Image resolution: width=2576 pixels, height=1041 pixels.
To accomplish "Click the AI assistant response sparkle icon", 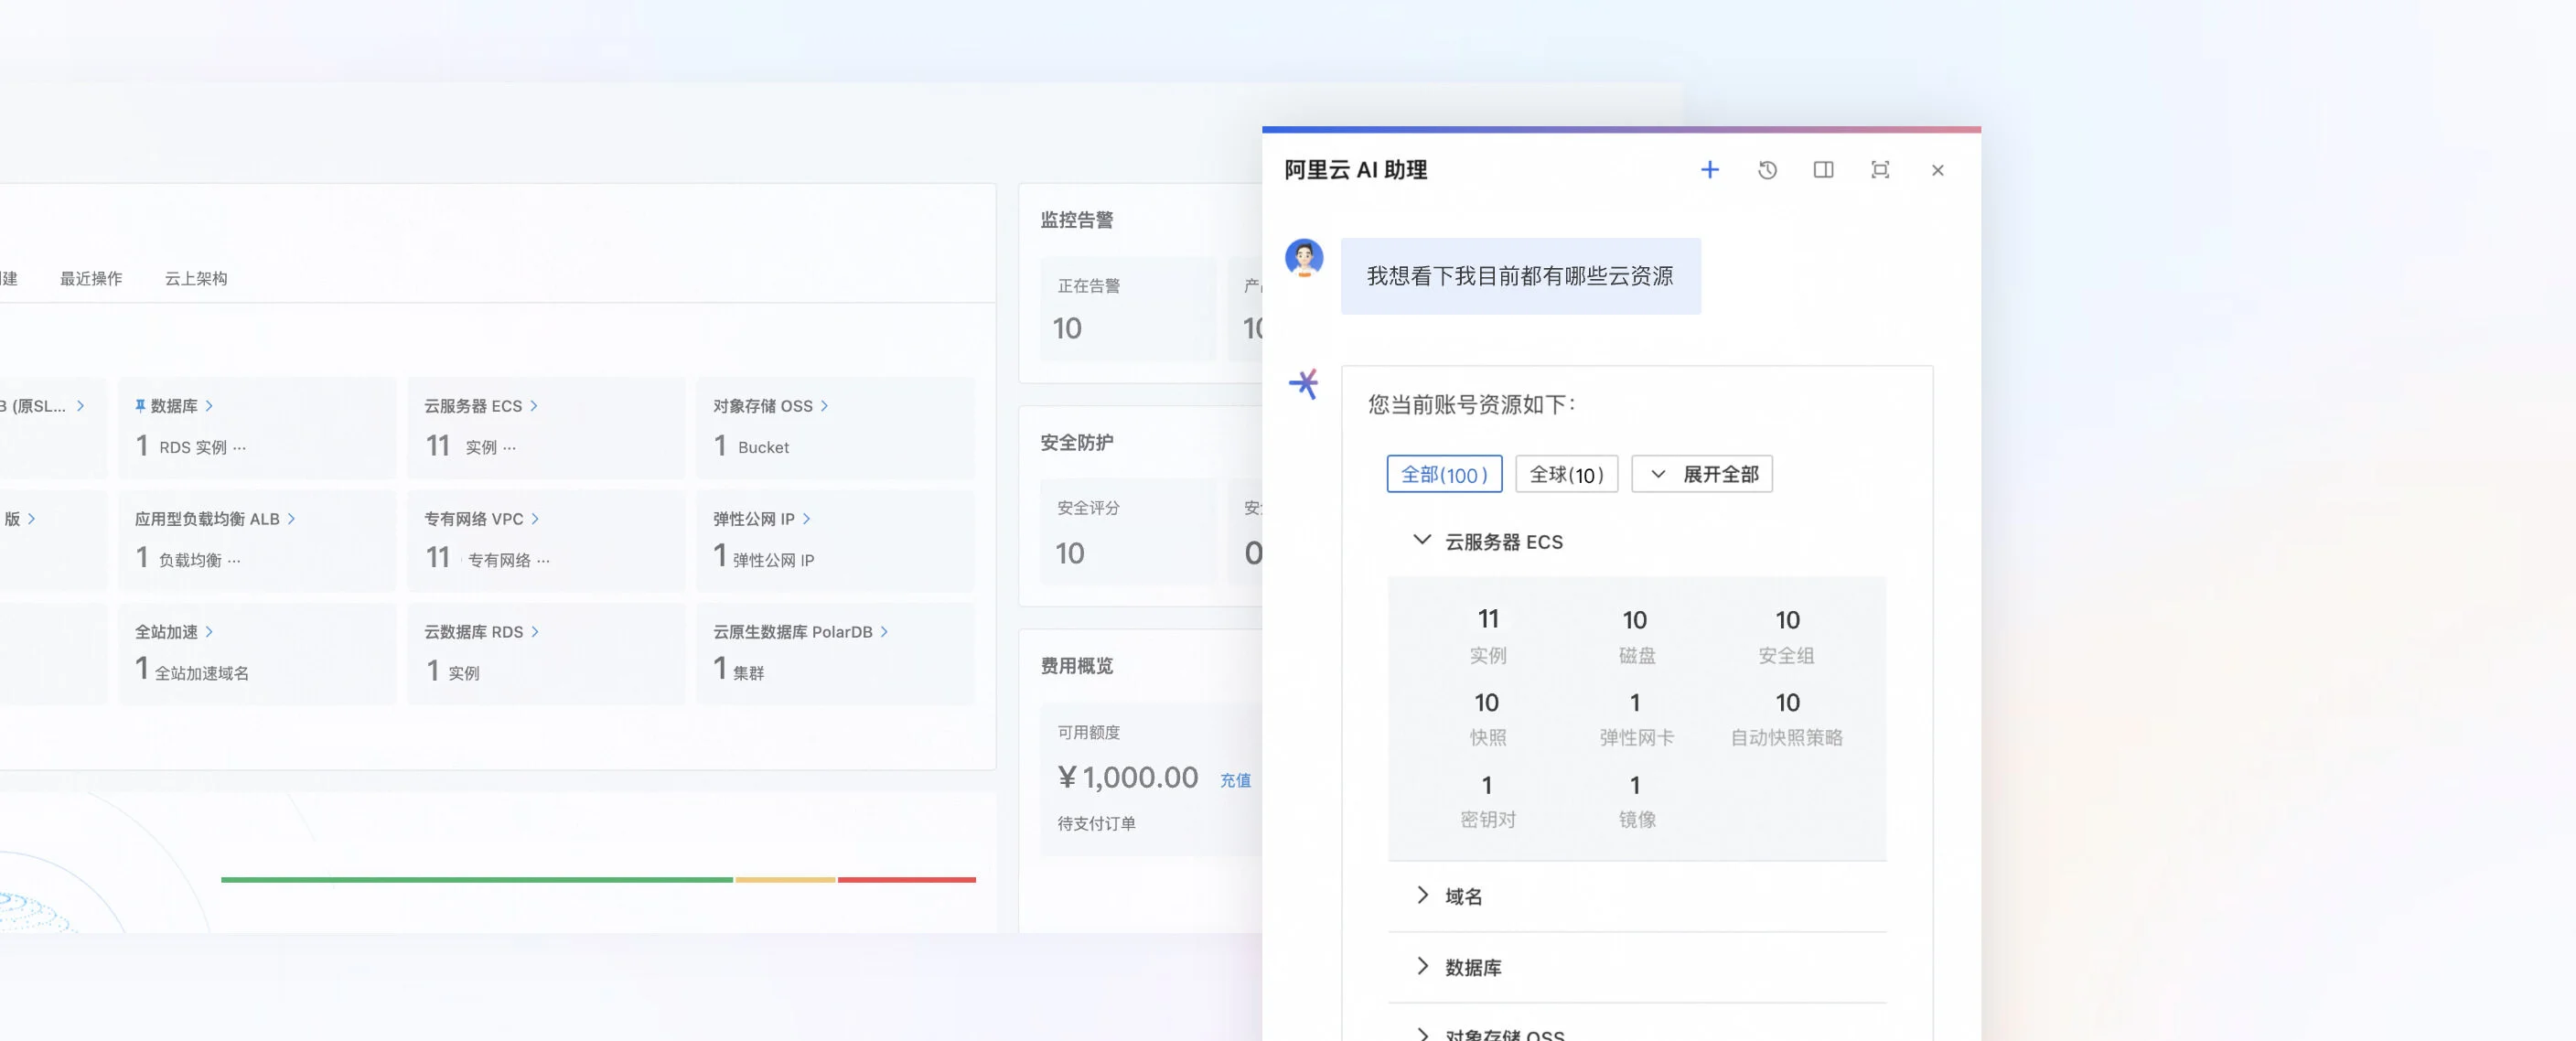I will (x=1304, y=383).
